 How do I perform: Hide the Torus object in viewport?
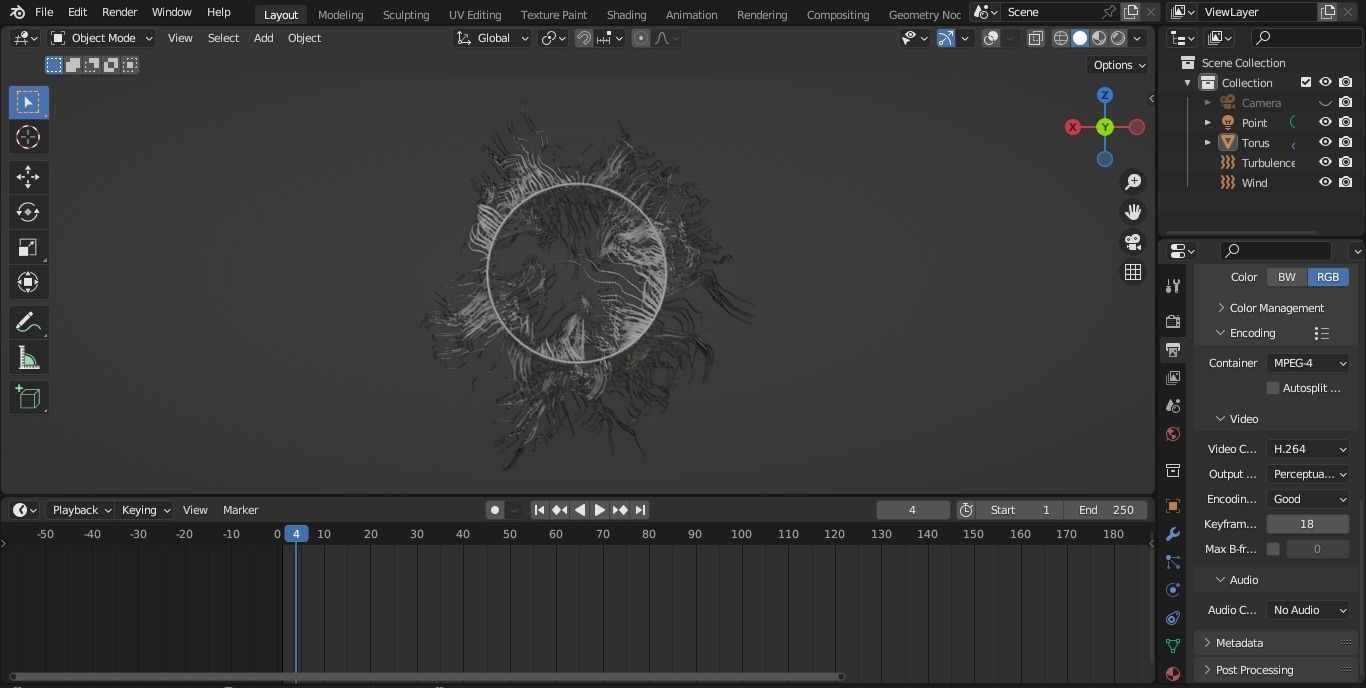tap(1325, 142)
